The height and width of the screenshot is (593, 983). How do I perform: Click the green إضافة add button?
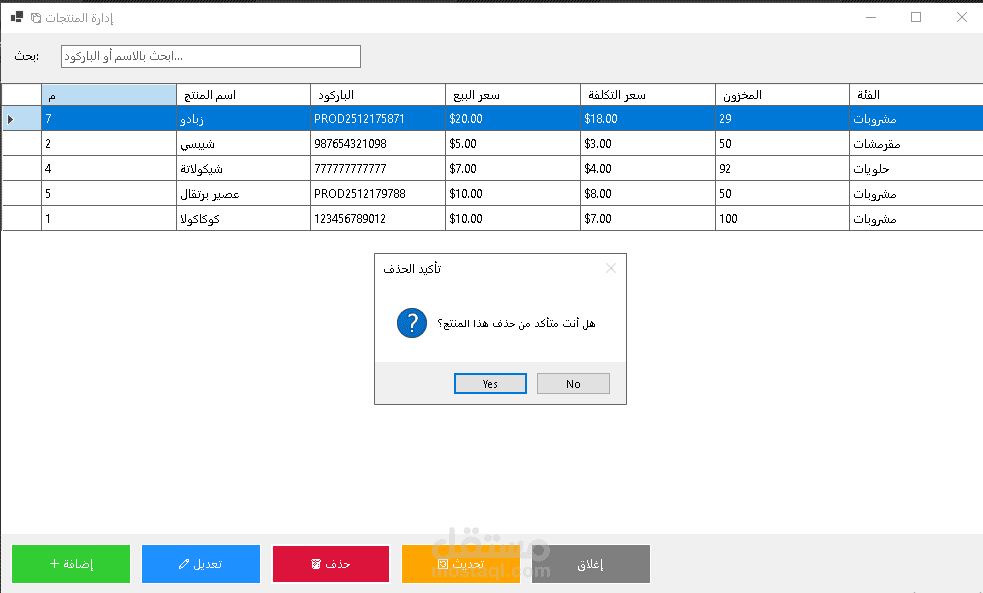point(71,564)
